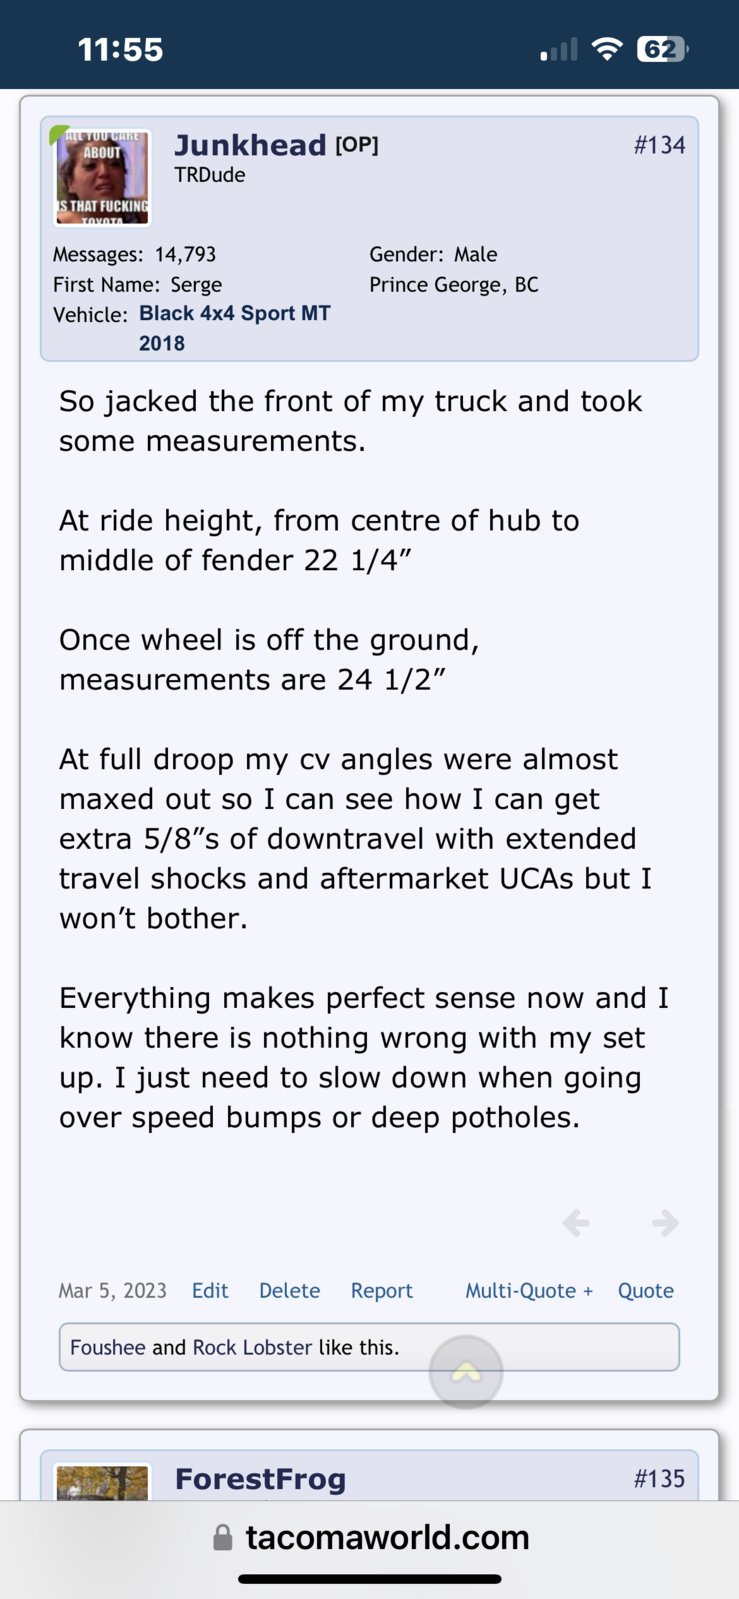Tap the scroll-to-top floating arrow button

[x=466, y=1372]
